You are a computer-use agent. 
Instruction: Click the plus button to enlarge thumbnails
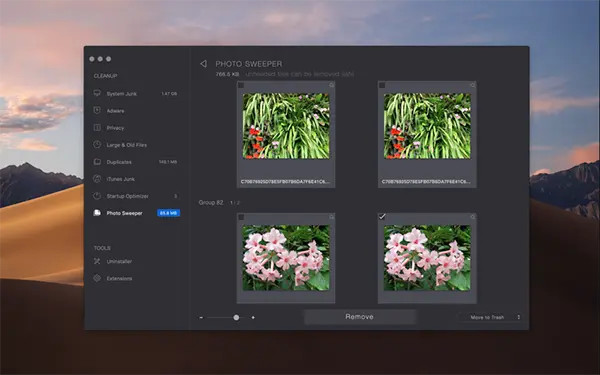253,317
